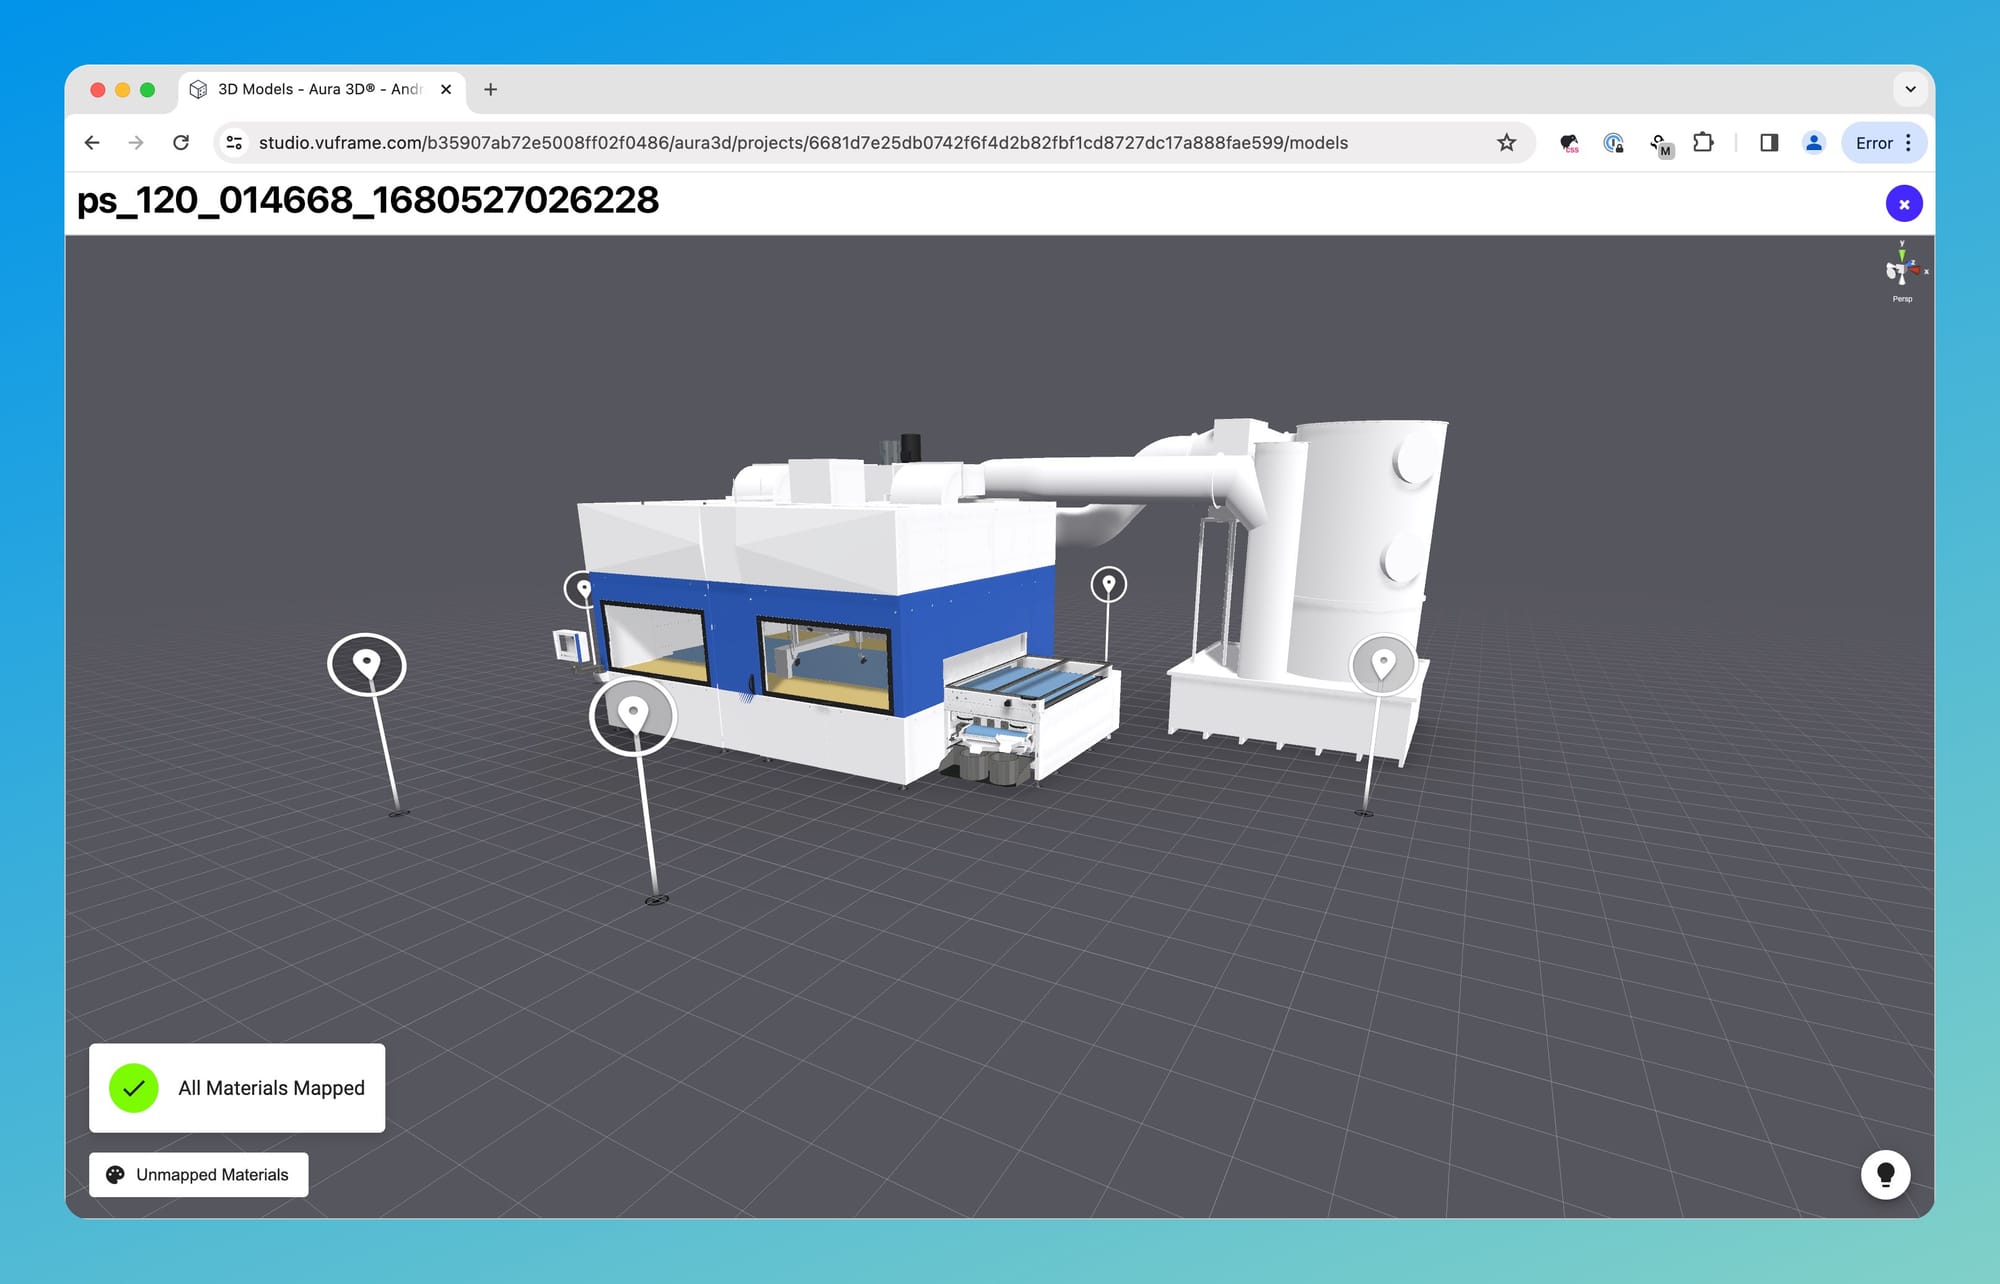Select the small hotspot pin at the machine's upper-left corner

pyautogui.click(x=582, y=588)
